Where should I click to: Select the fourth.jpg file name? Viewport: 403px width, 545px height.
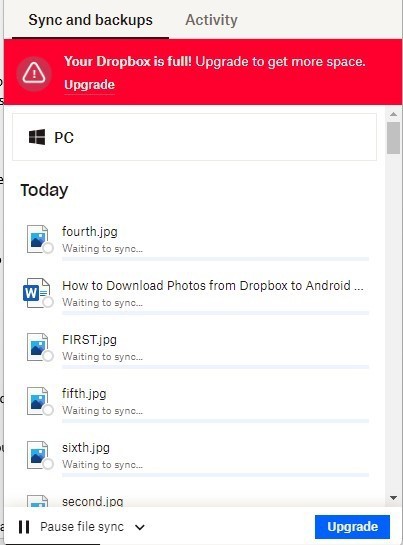pyautogui.click(x=90, y=231)
